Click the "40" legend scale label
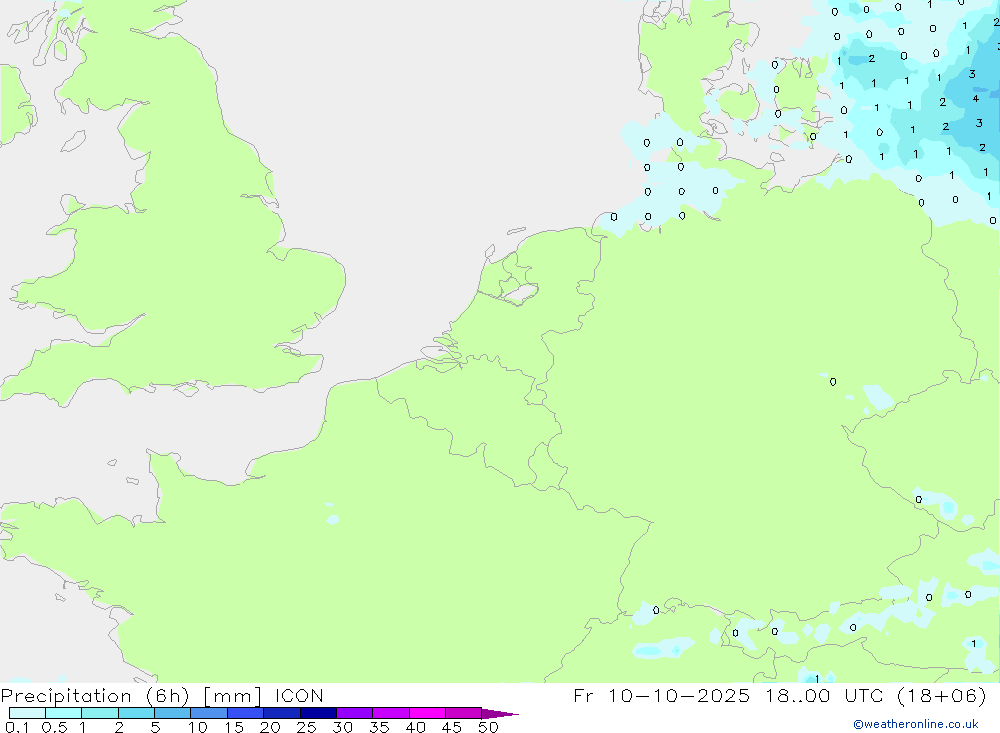Image resolution: width=1000 pixels, height=733 pixels. [x=415, y=727]
